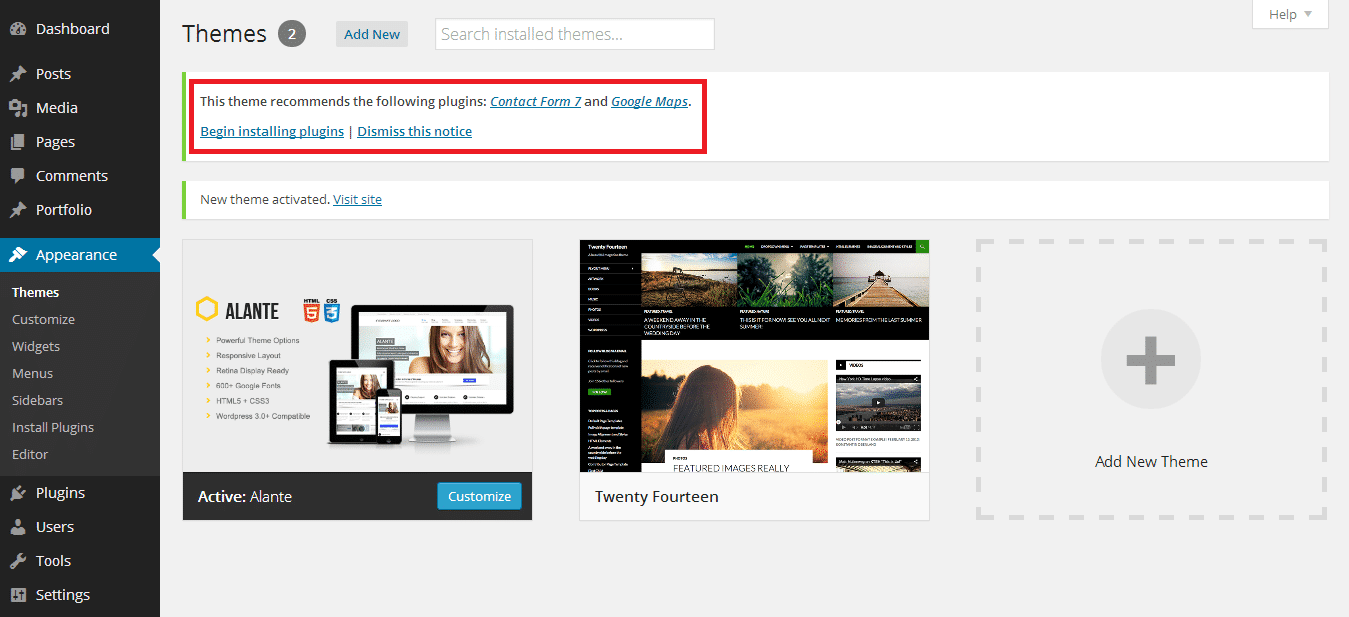Open the Editor submenu item
The height and width of the screenshot is (617, 1349).
pyautogui.click(x=30, y=454)
